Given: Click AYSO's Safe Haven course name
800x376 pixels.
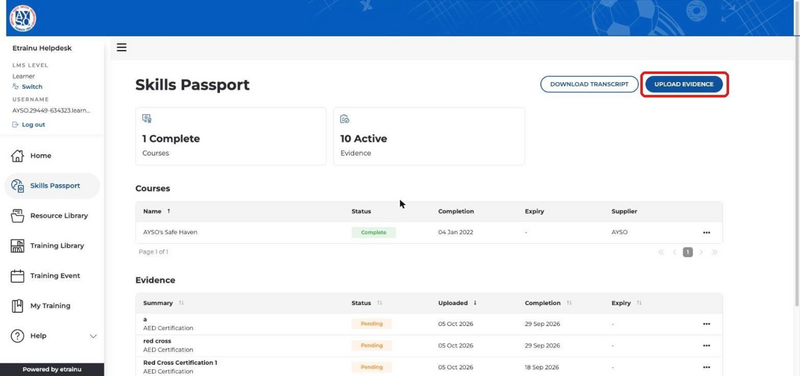Looking at the screenshot, I should click(170, 232).
